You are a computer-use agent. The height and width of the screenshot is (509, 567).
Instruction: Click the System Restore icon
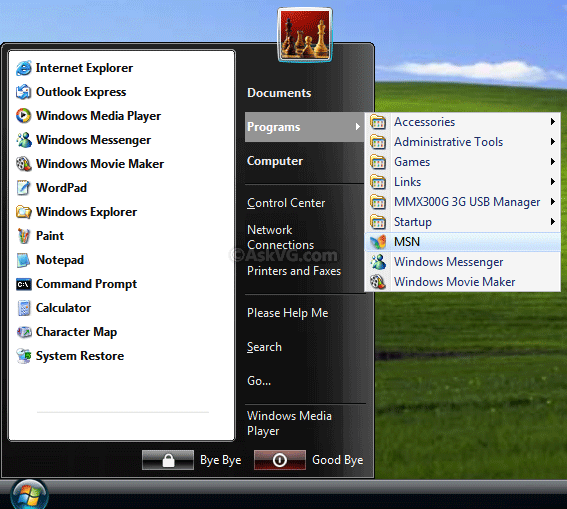[x=24, y=356]
